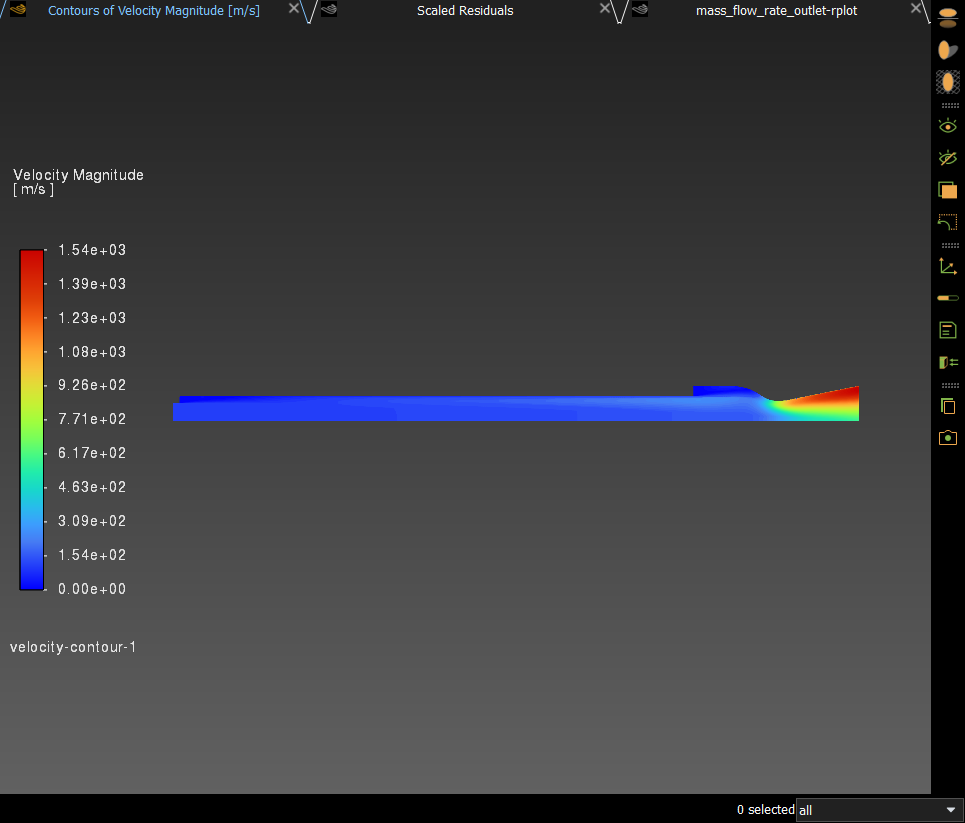965x823 pixels.
Task: Save picture using the camera icon
Action: point(948,438)
